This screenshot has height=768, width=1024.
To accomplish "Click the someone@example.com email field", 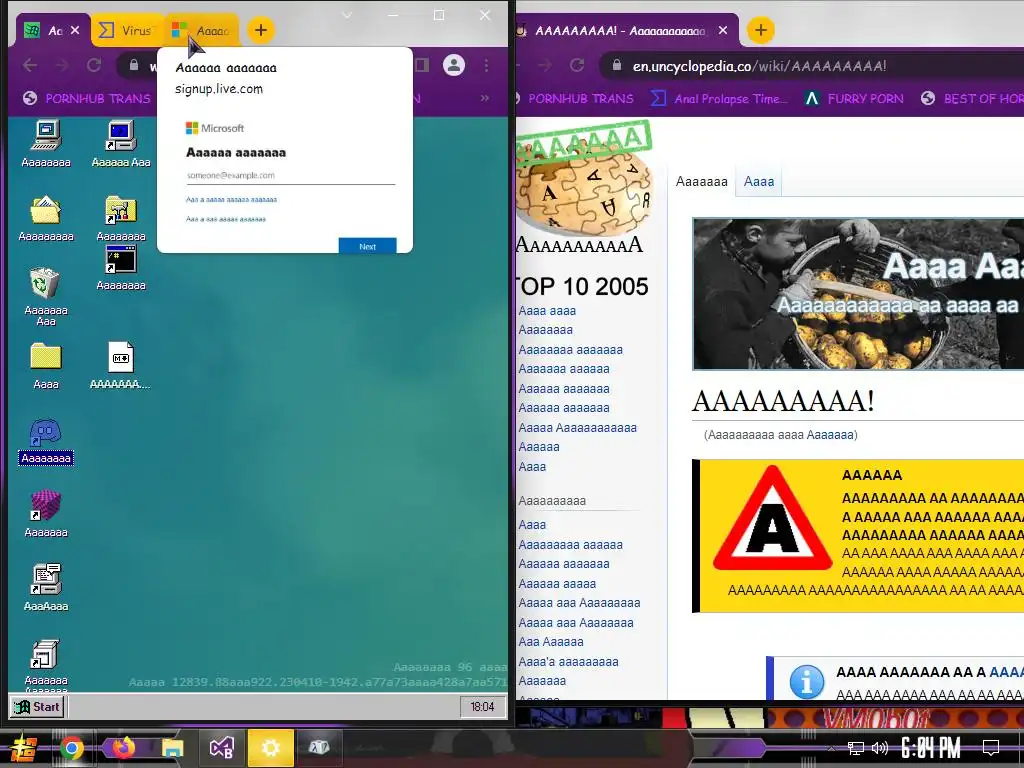I will 291,175.
